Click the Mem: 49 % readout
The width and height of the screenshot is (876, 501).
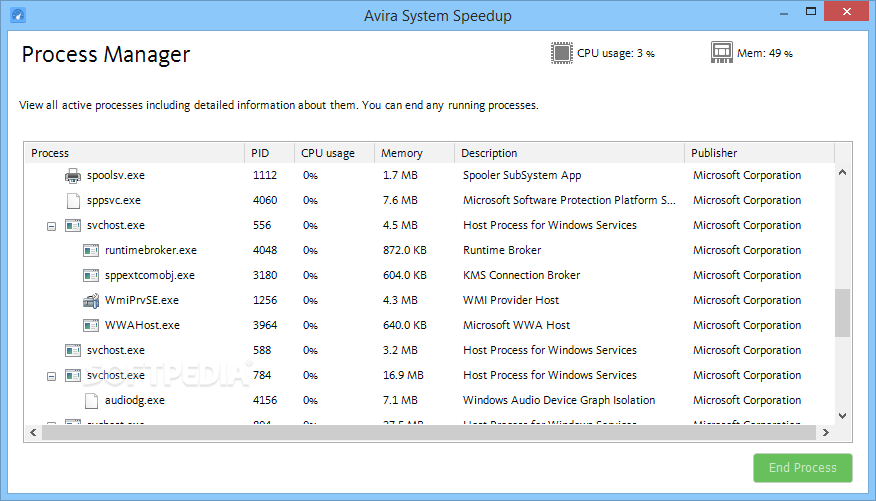pos(764,54)
